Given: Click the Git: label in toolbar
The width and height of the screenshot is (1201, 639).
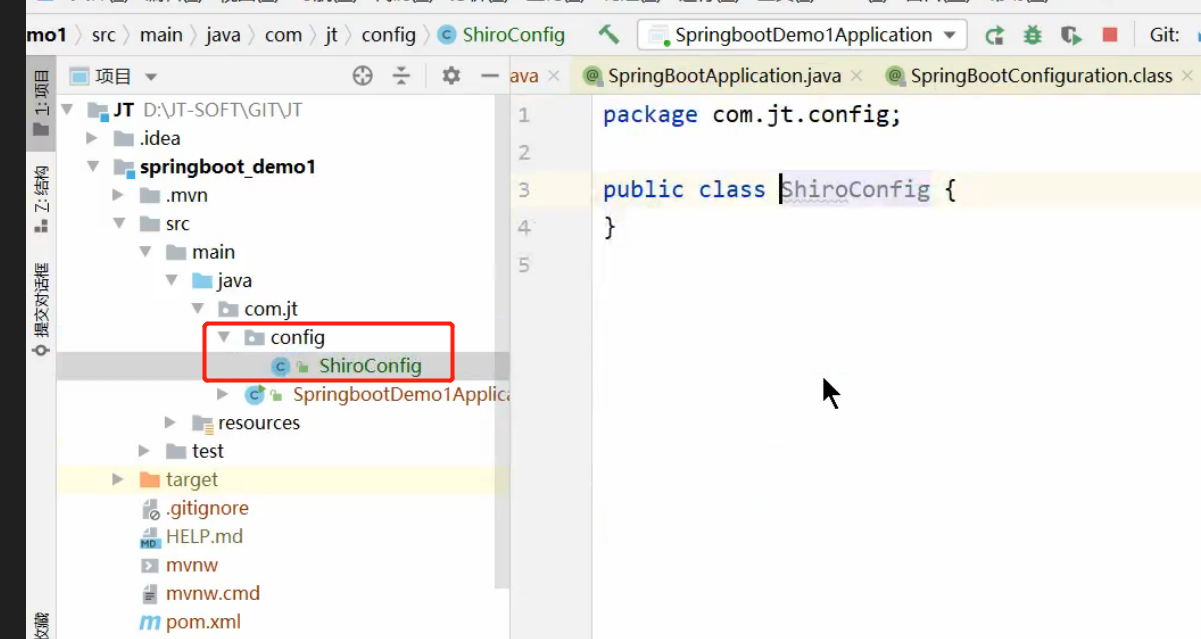Looking at the screenshot, I should click(x=1165, y=35).
